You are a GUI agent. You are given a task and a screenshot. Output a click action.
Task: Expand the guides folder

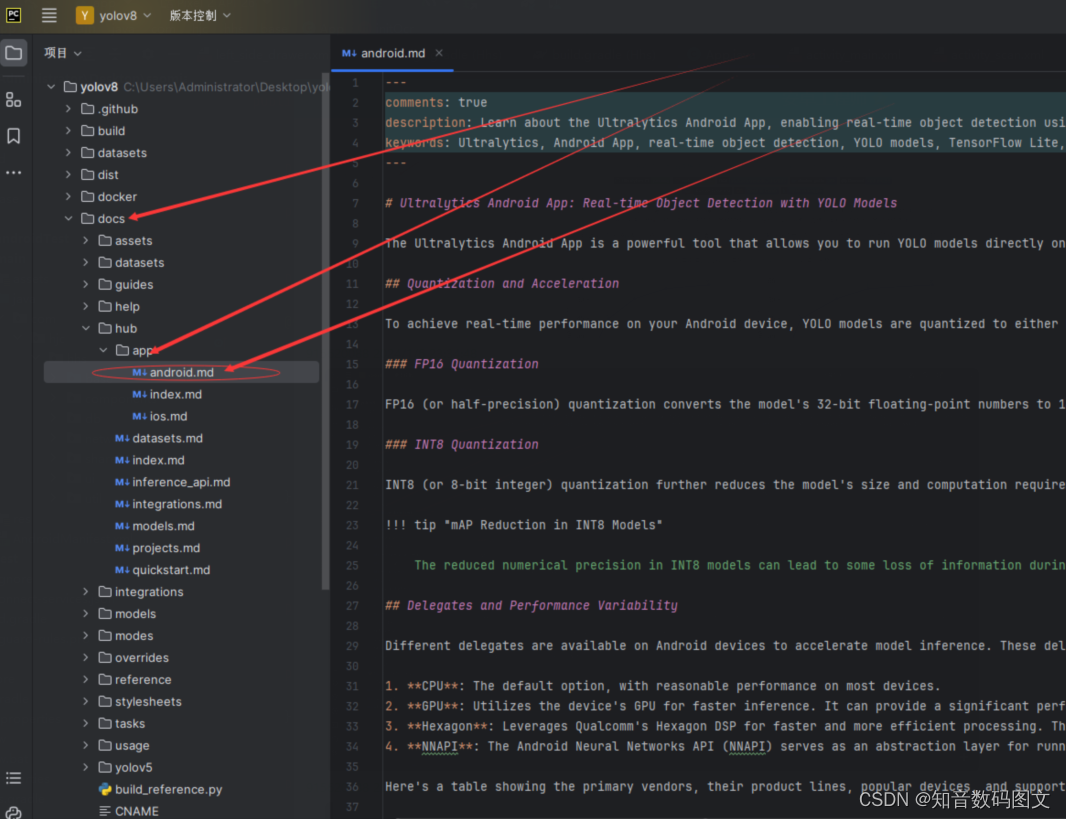click(86, 284)
